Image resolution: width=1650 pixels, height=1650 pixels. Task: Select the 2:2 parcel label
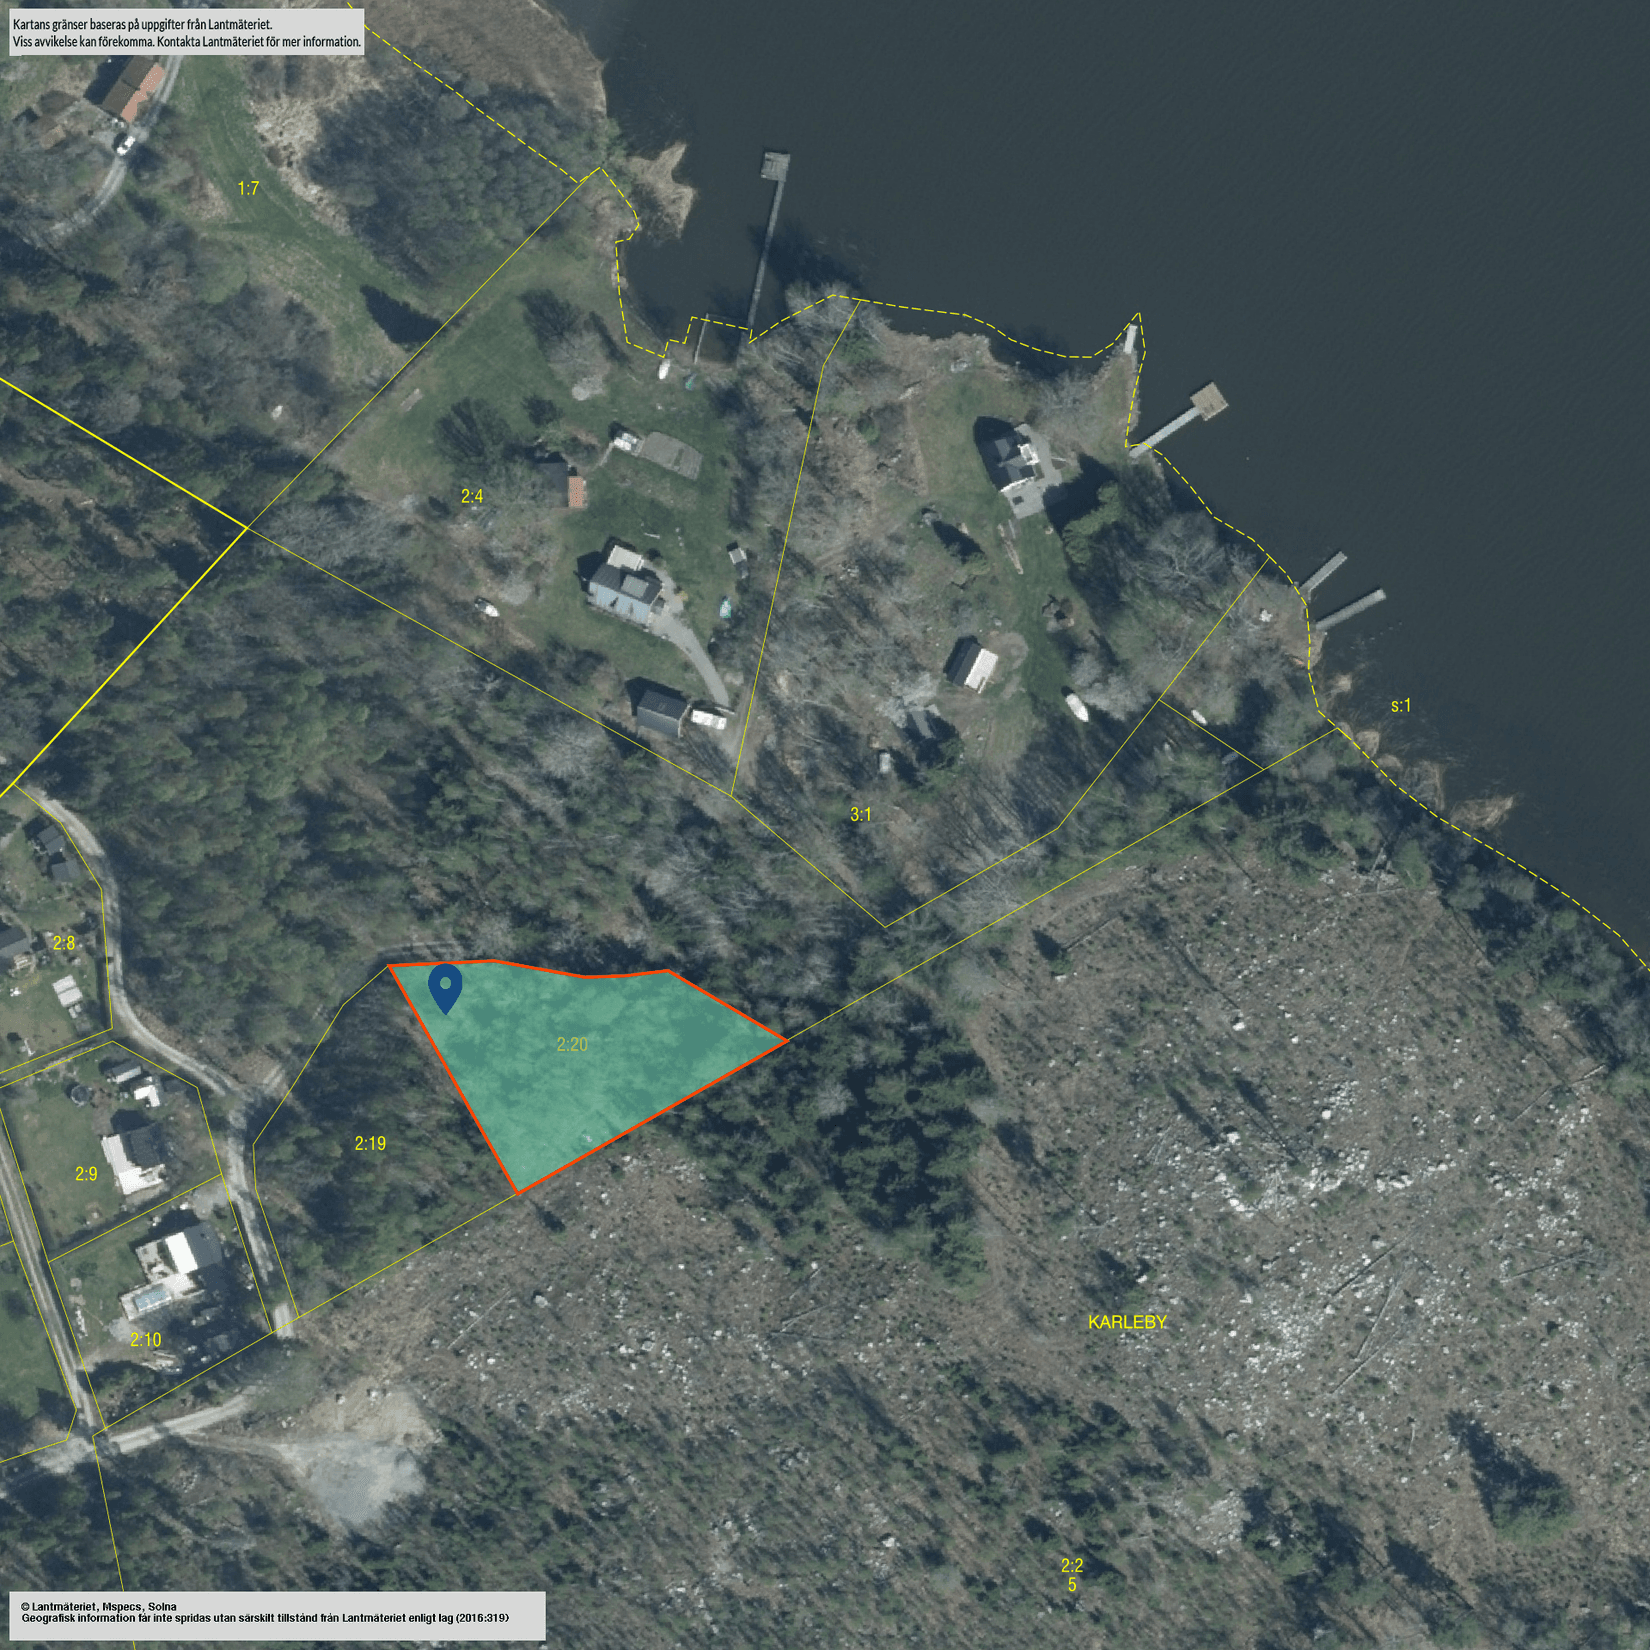tap(1071, 1565)
